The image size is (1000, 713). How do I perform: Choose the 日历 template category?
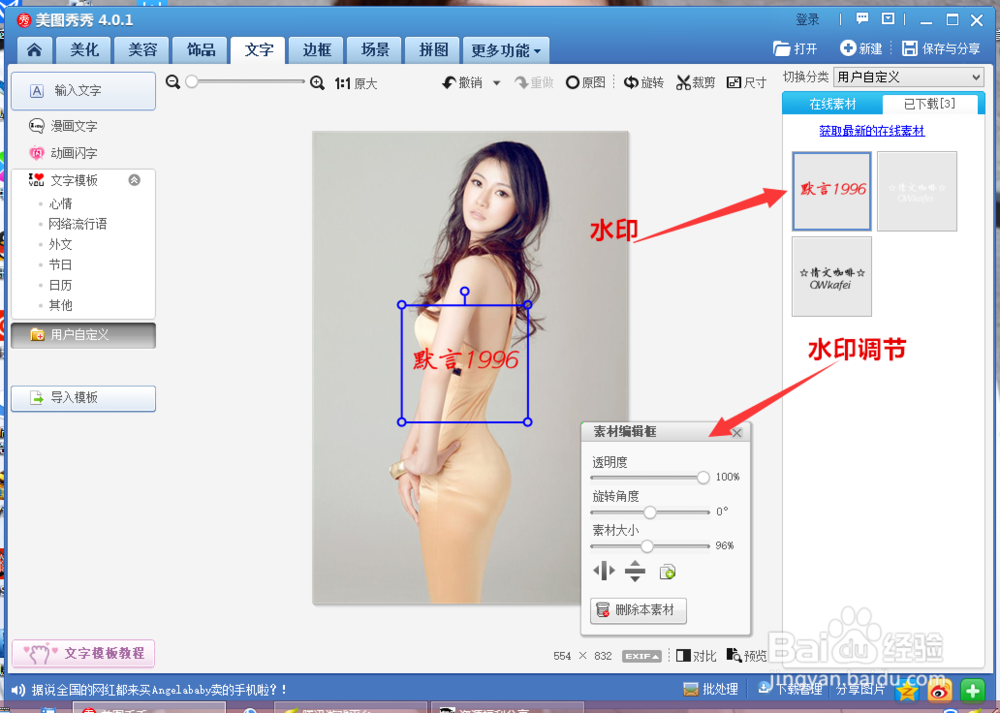[61, 285]
